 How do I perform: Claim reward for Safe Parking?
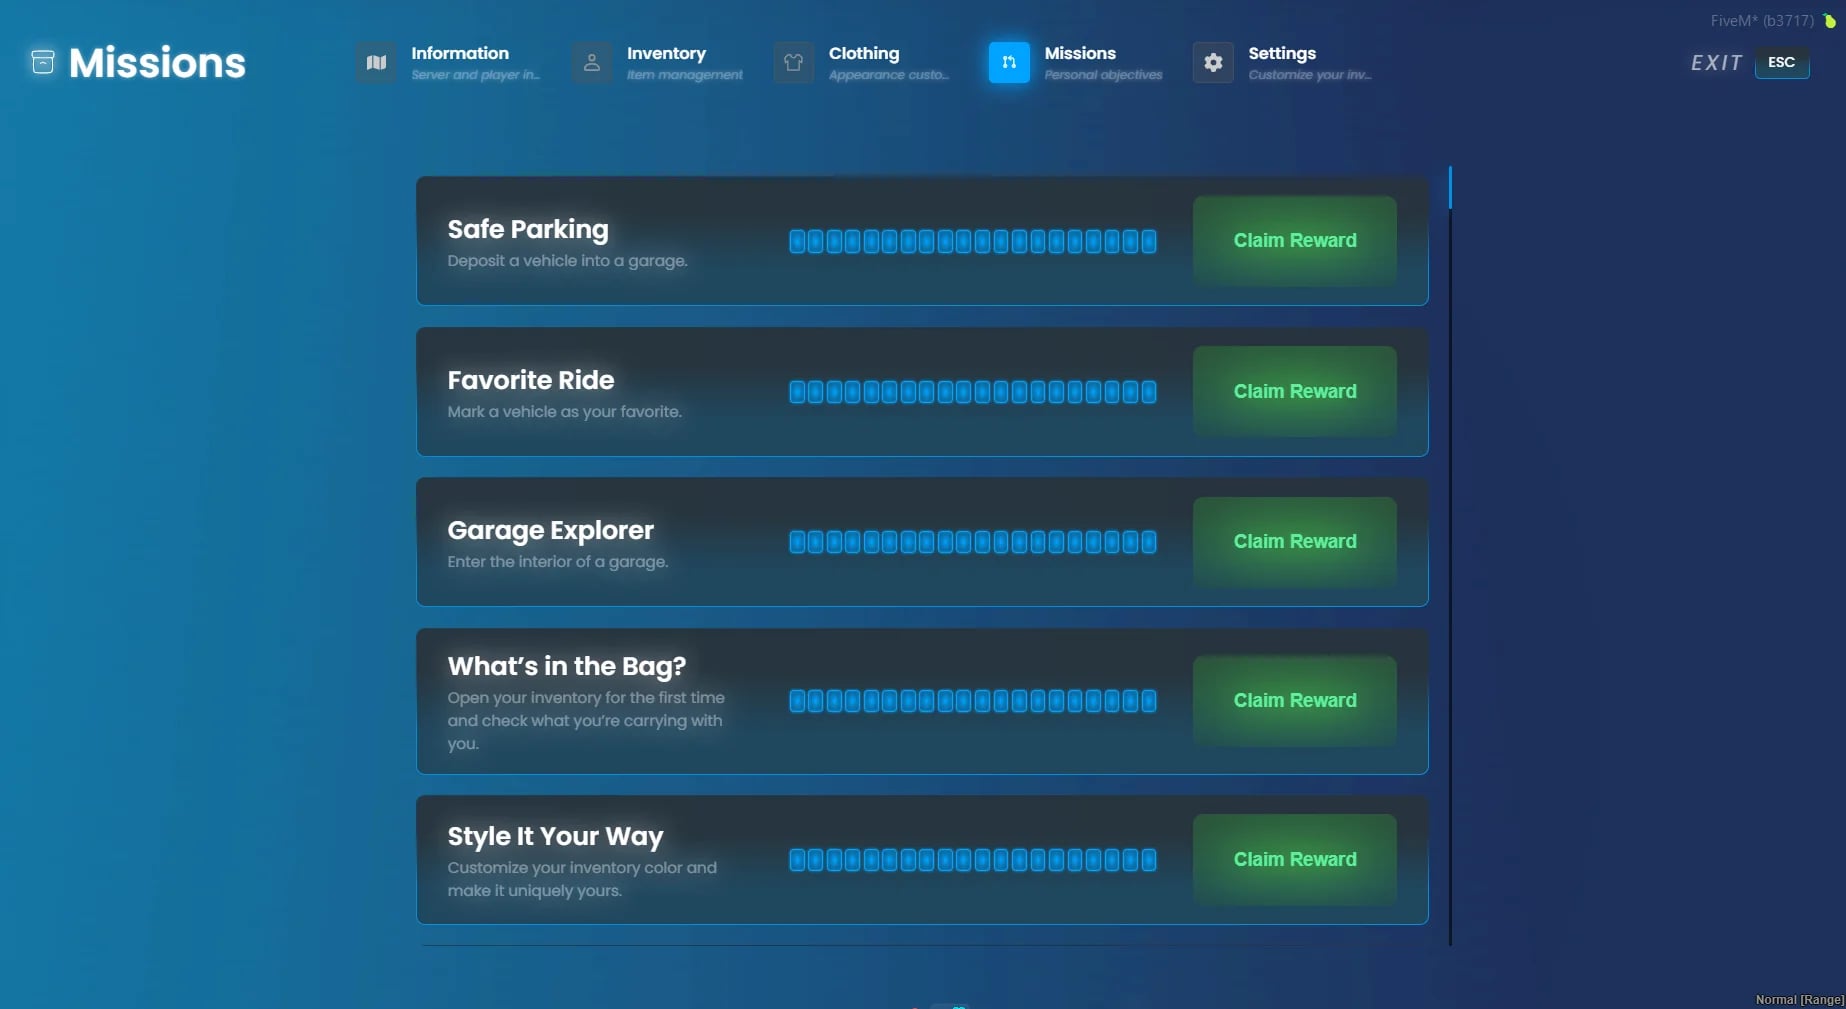pyautogui.click(x=1294, y=240)
